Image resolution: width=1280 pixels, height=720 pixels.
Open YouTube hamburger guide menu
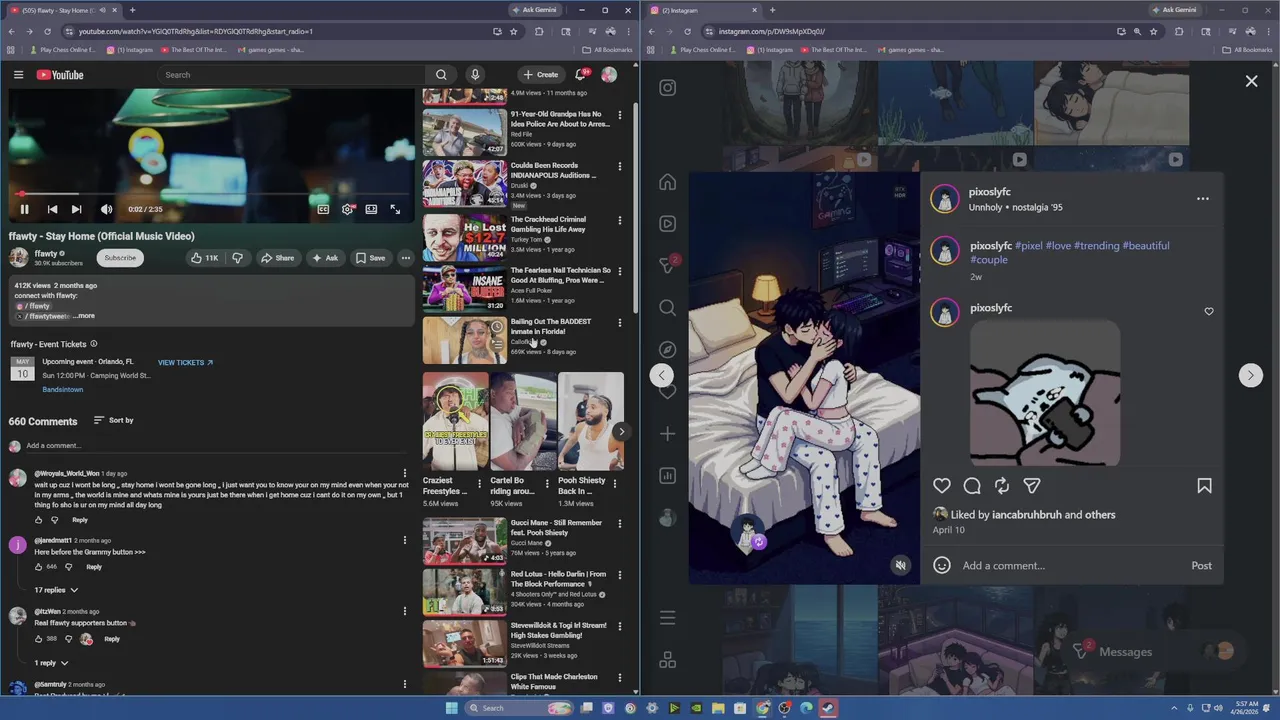[18, 75]
